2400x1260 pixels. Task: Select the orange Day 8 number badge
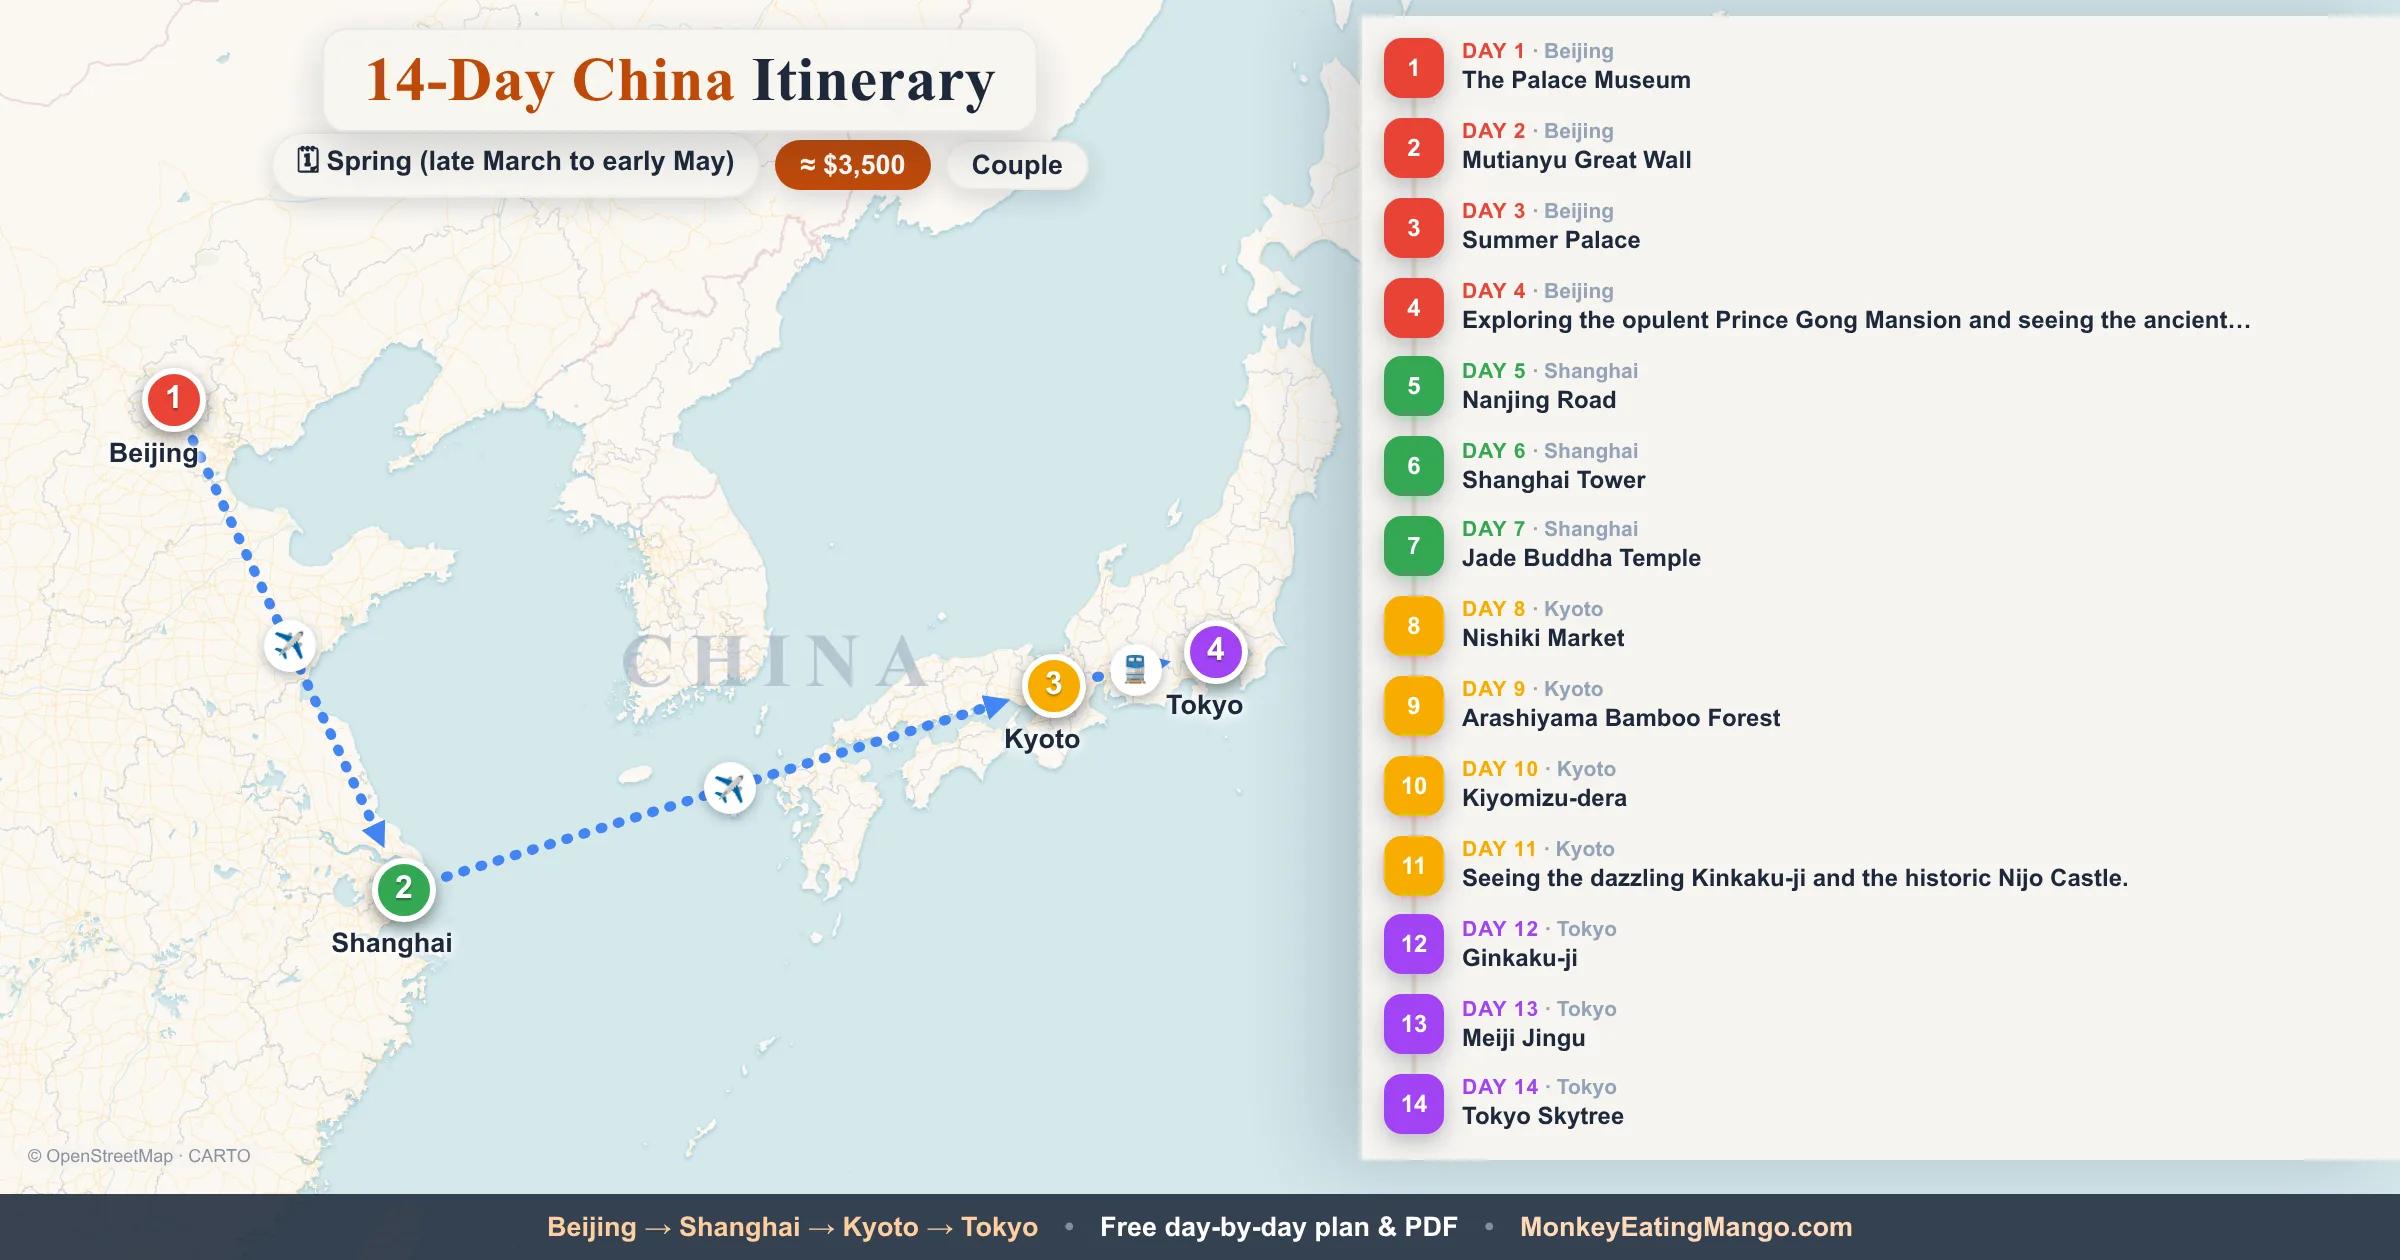tap(1413, 626)
